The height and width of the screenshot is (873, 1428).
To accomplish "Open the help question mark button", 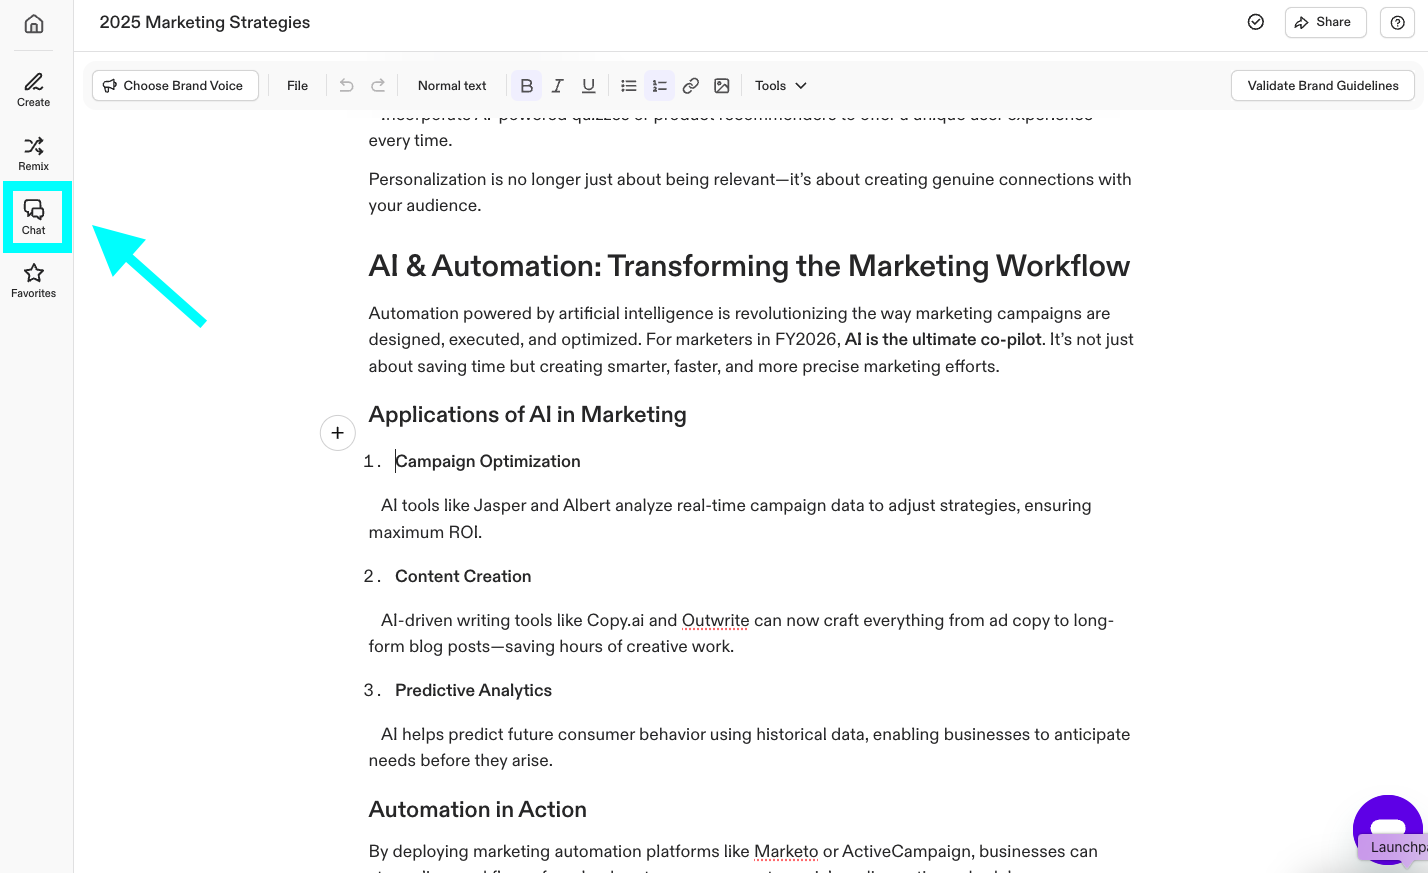I will click(x=1397, y=22).
